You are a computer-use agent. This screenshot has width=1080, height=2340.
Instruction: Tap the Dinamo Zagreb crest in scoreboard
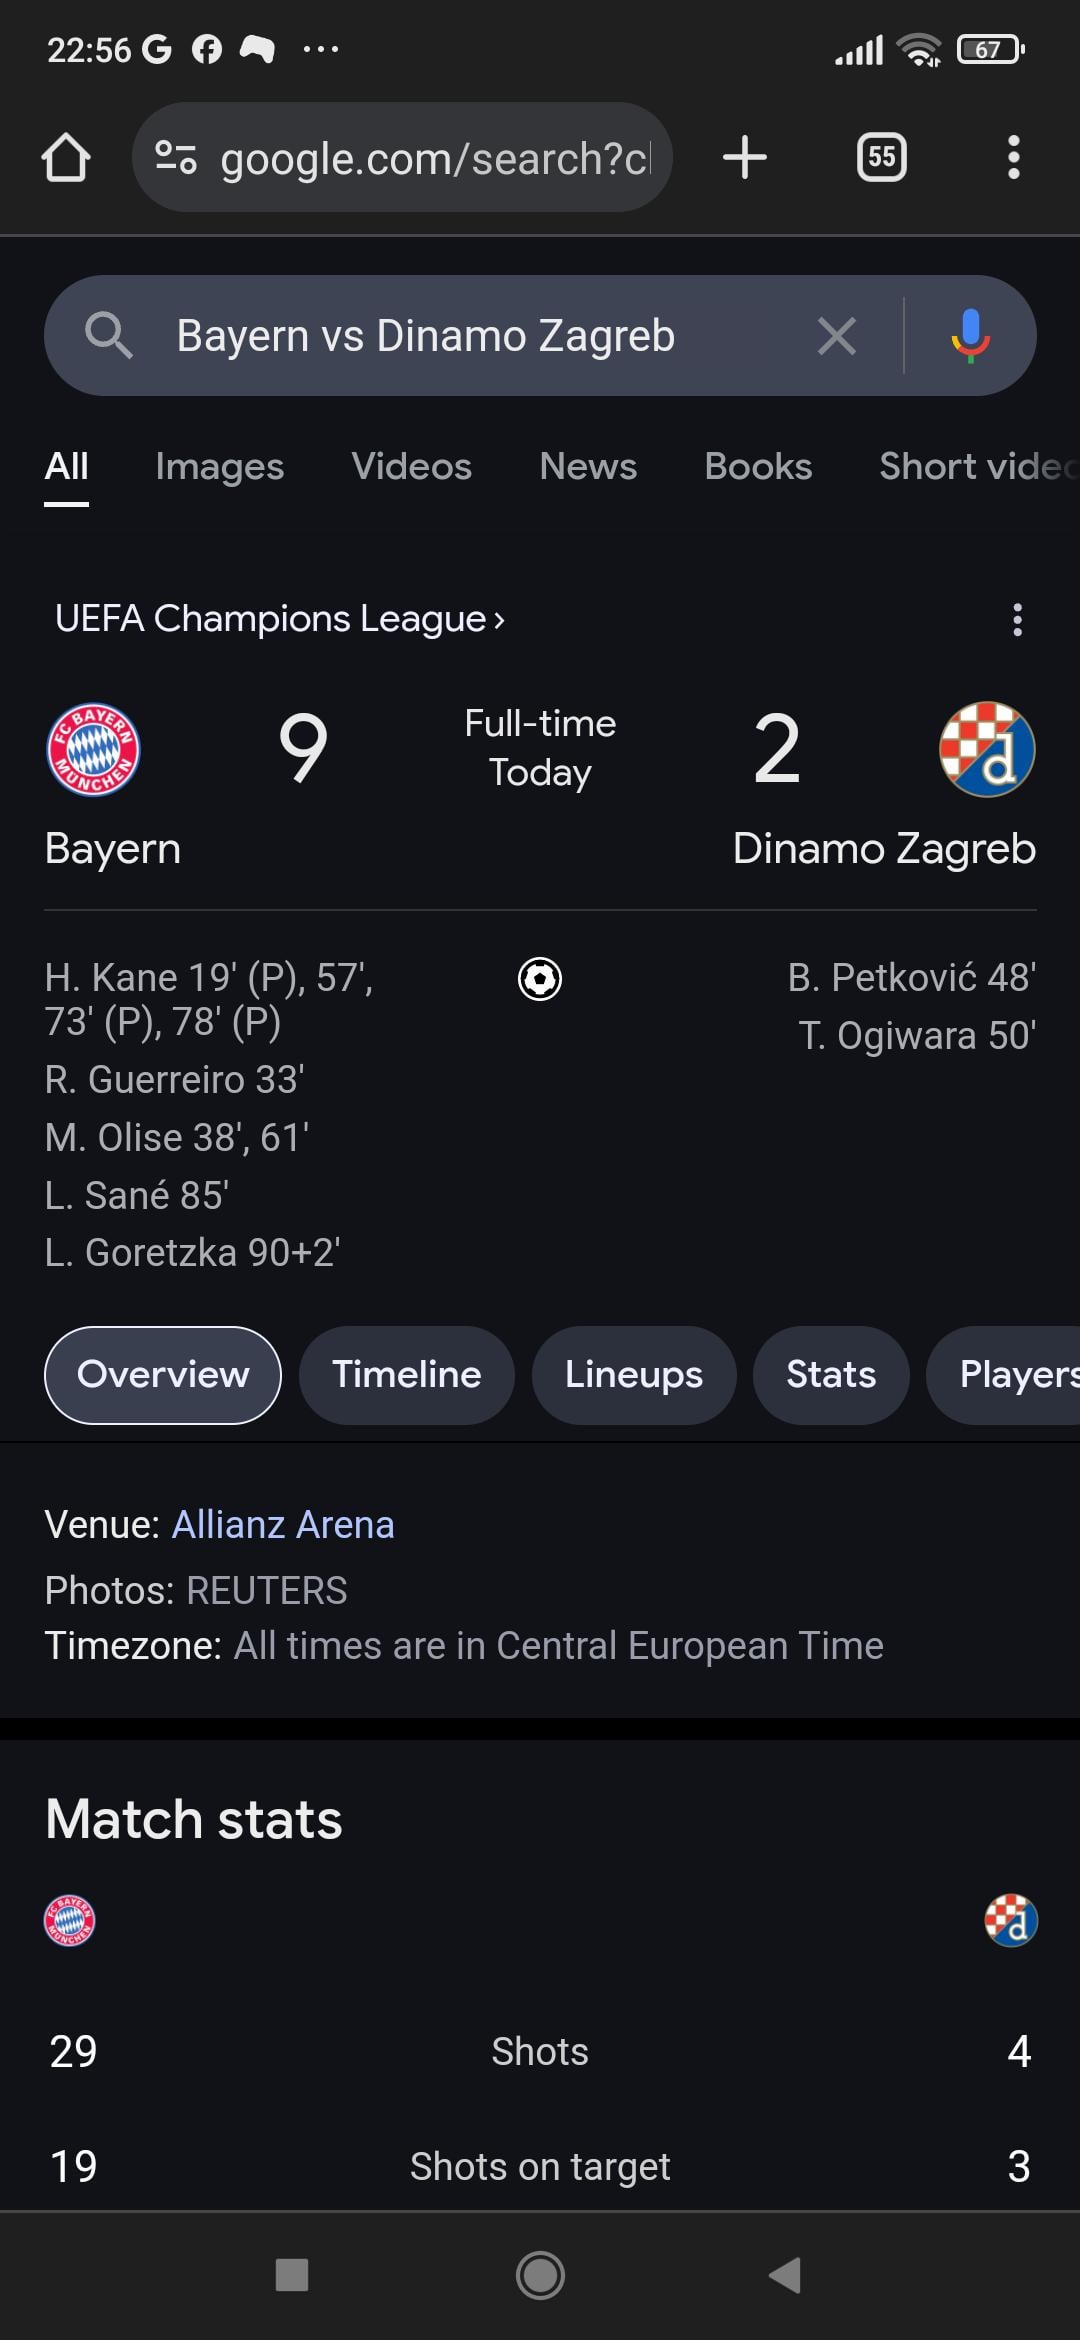click(x=986, y=749)
